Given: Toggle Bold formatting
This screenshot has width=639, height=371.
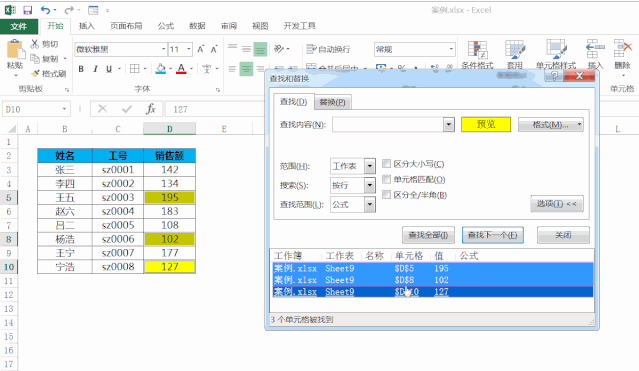Looking at the screenshot, I should coord(81,69).
